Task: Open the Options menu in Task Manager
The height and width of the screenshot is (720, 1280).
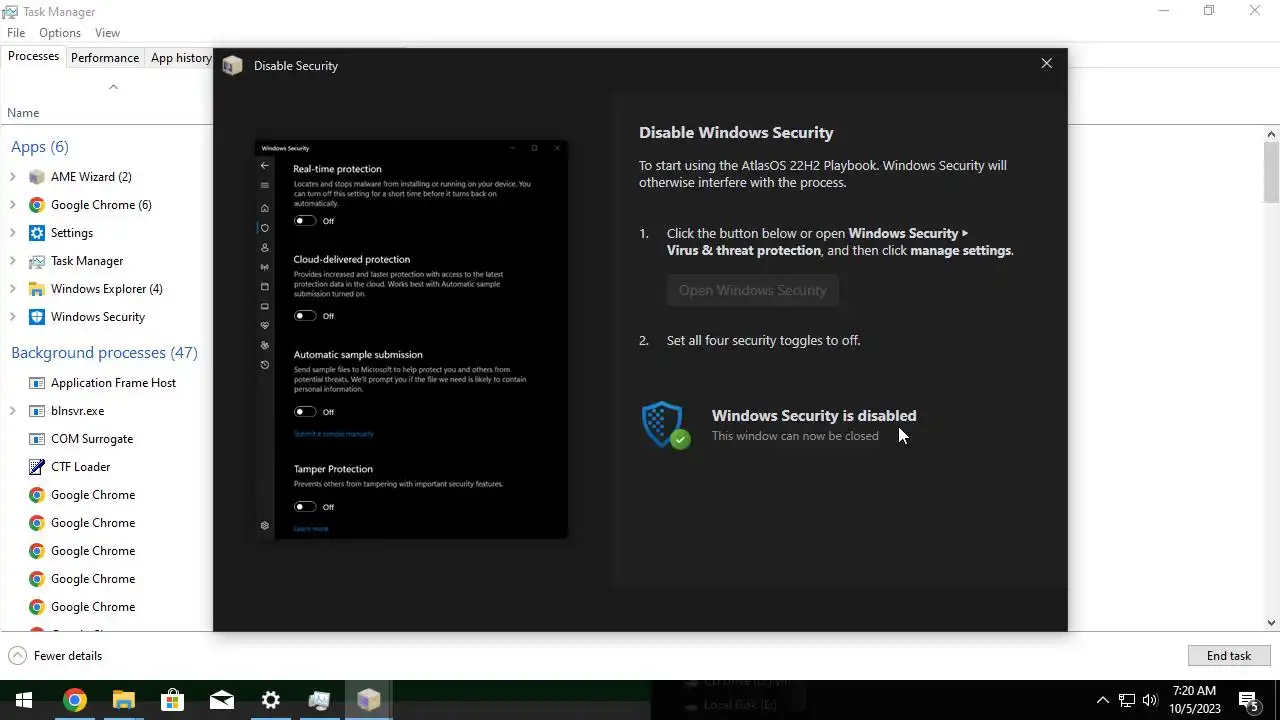Action: 60,33
